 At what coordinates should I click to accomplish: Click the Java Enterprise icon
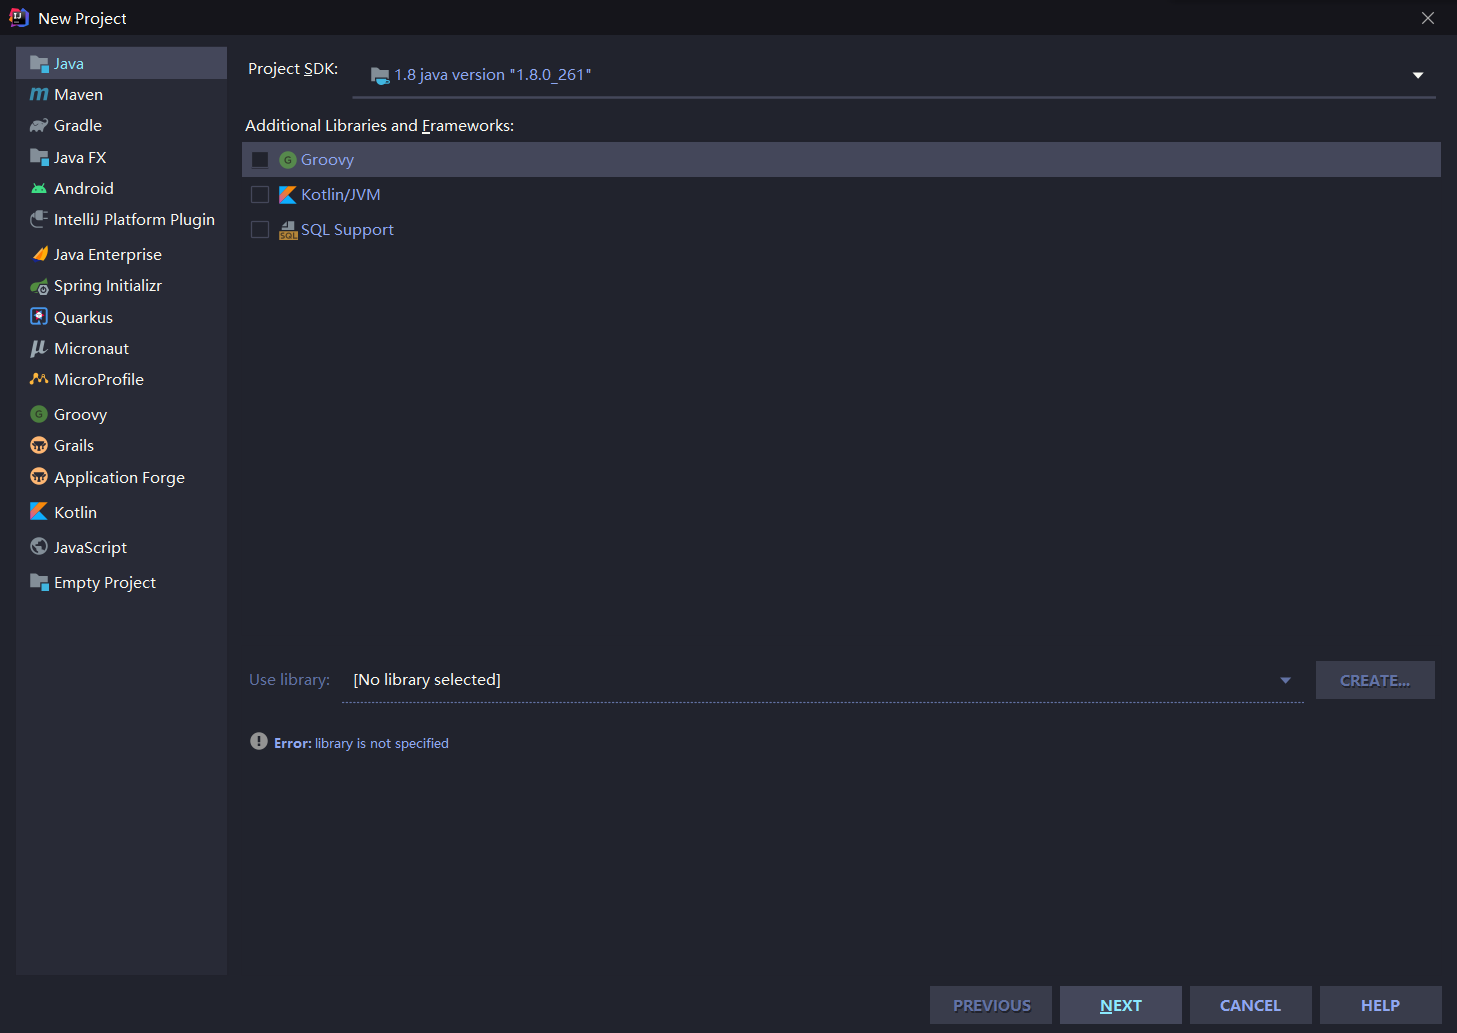point(39,254)
